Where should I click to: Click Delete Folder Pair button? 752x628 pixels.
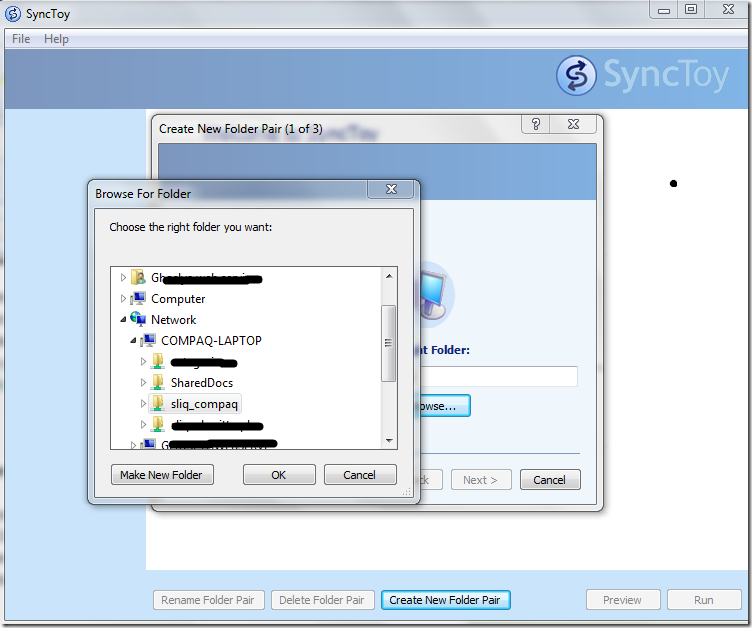322,600
